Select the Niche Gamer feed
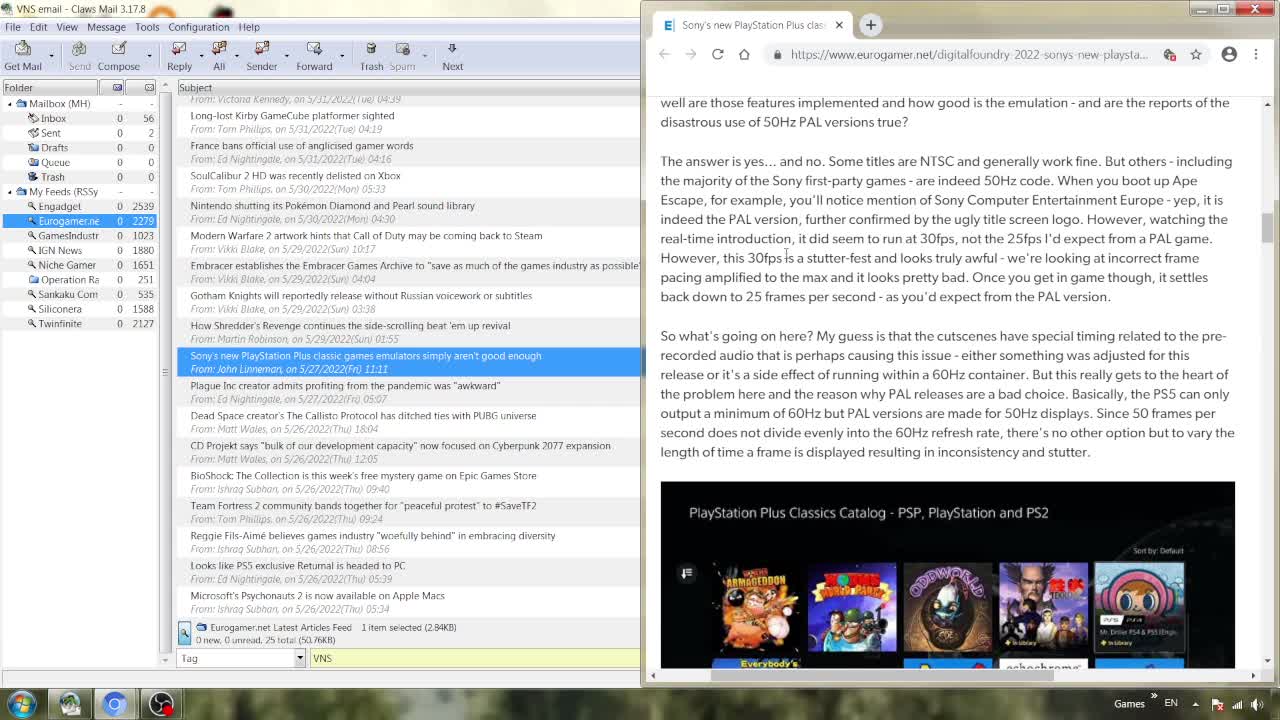Screen dimensions: 1280x720 pos(67,265)
